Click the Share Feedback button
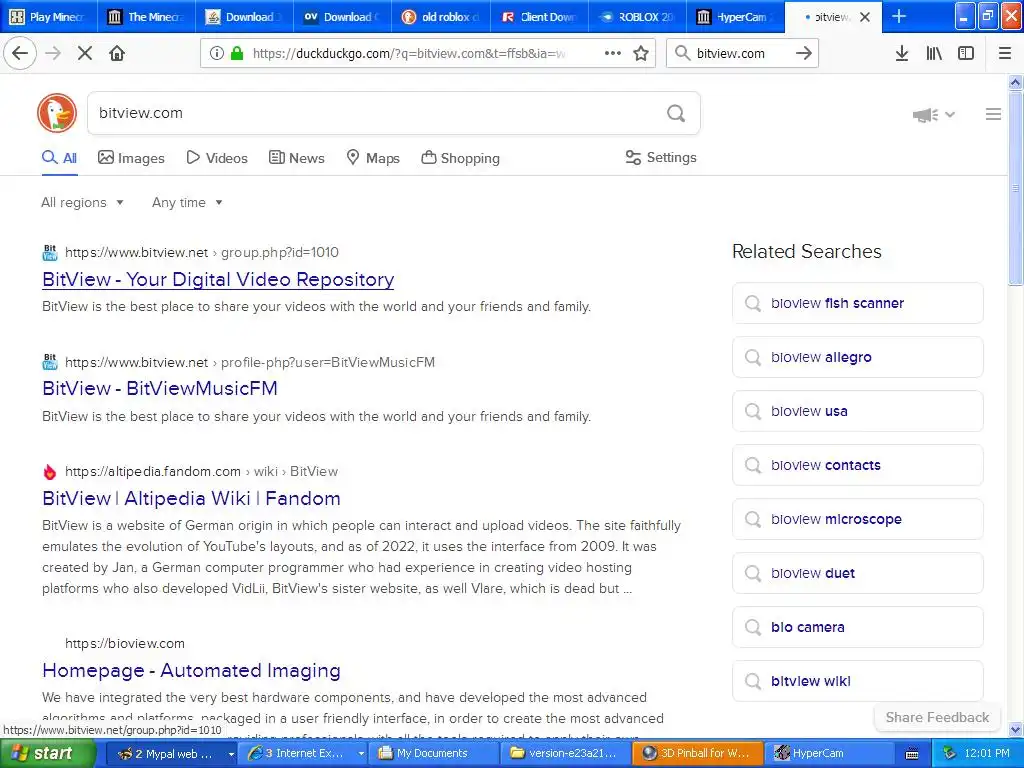Viewport: 1024px width, 768px height. (x=937, y=718)
